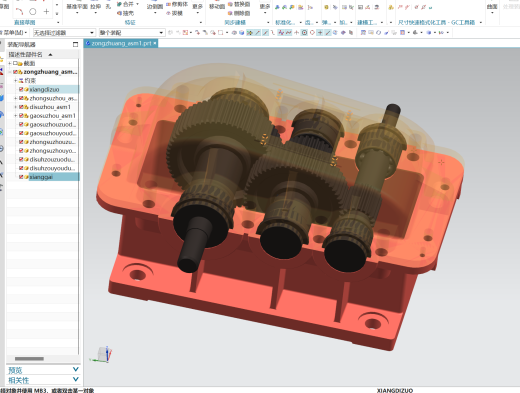The image size is (520, 393).
Task: Toggle the disuzhou_asm1 visibility checkbox
Action: [x=21, y=107]
